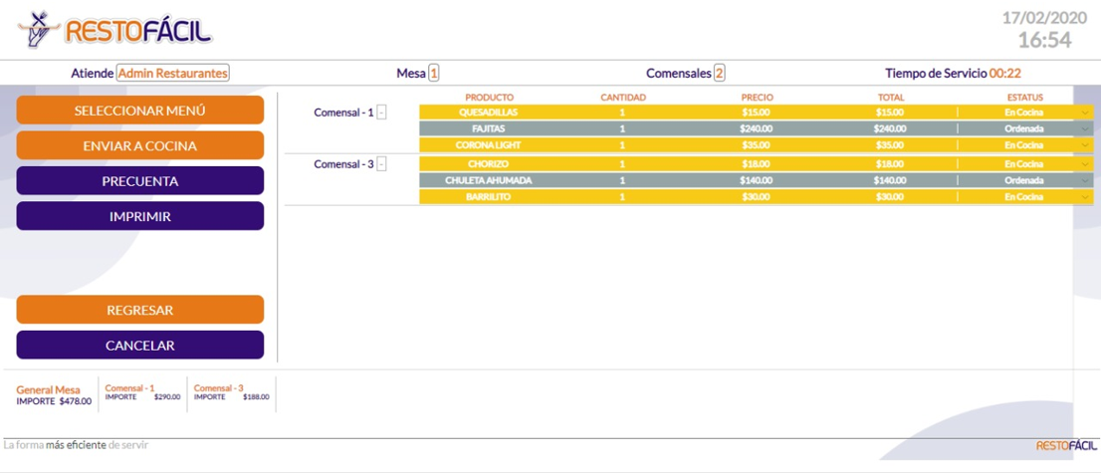Image resolution: width=1103 pixels, height=473 pixels.
Task: Click the Precuenta button
Action: [x=140, y=181]
